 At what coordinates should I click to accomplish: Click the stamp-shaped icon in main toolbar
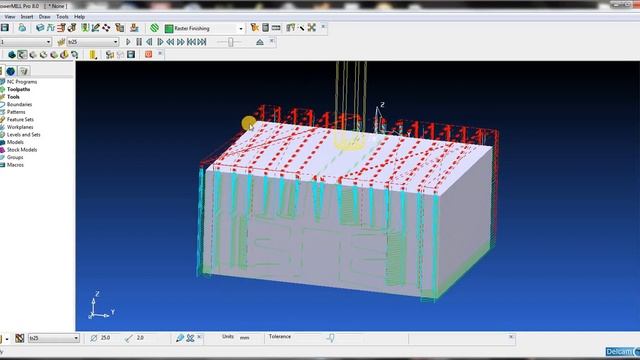click(134, 28)
